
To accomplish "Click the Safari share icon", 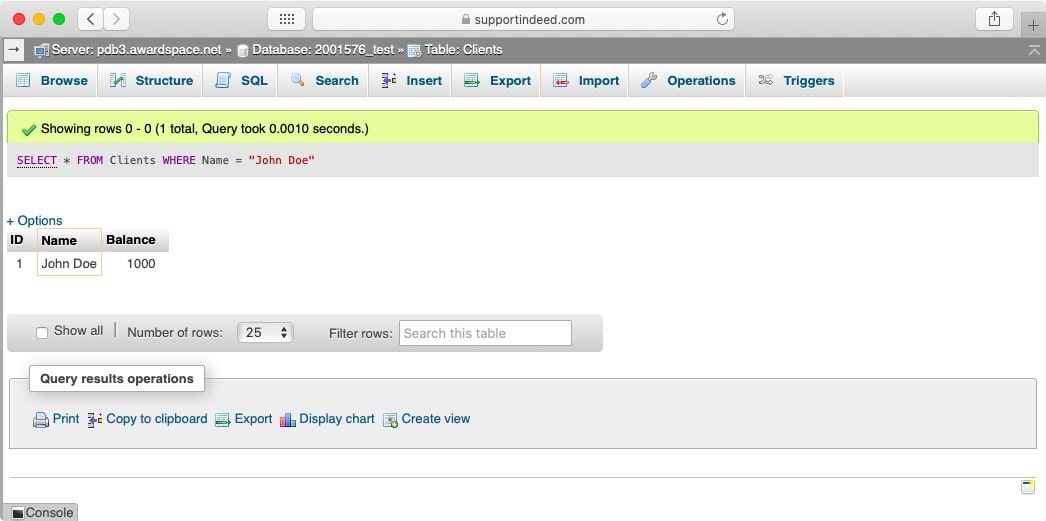I will click(x=994, y=19).
